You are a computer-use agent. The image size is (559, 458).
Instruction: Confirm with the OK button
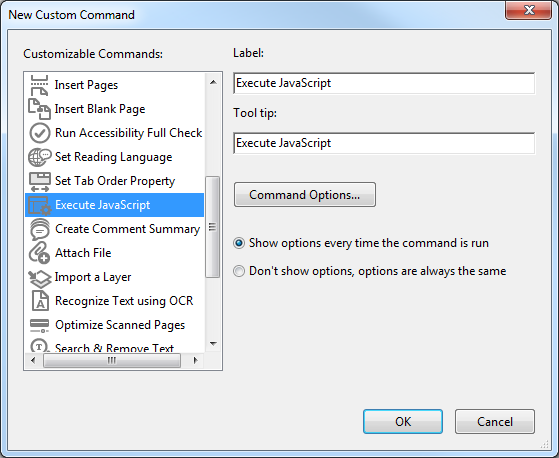pyautogui.click(x=403, y=422)
